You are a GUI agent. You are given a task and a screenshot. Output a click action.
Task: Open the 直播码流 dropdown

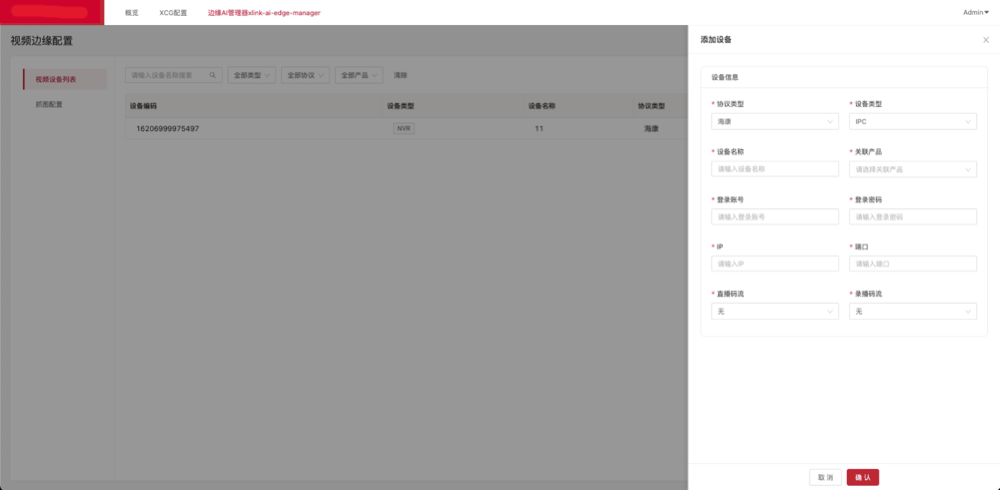pyautogui.click(x=775, y=311)
